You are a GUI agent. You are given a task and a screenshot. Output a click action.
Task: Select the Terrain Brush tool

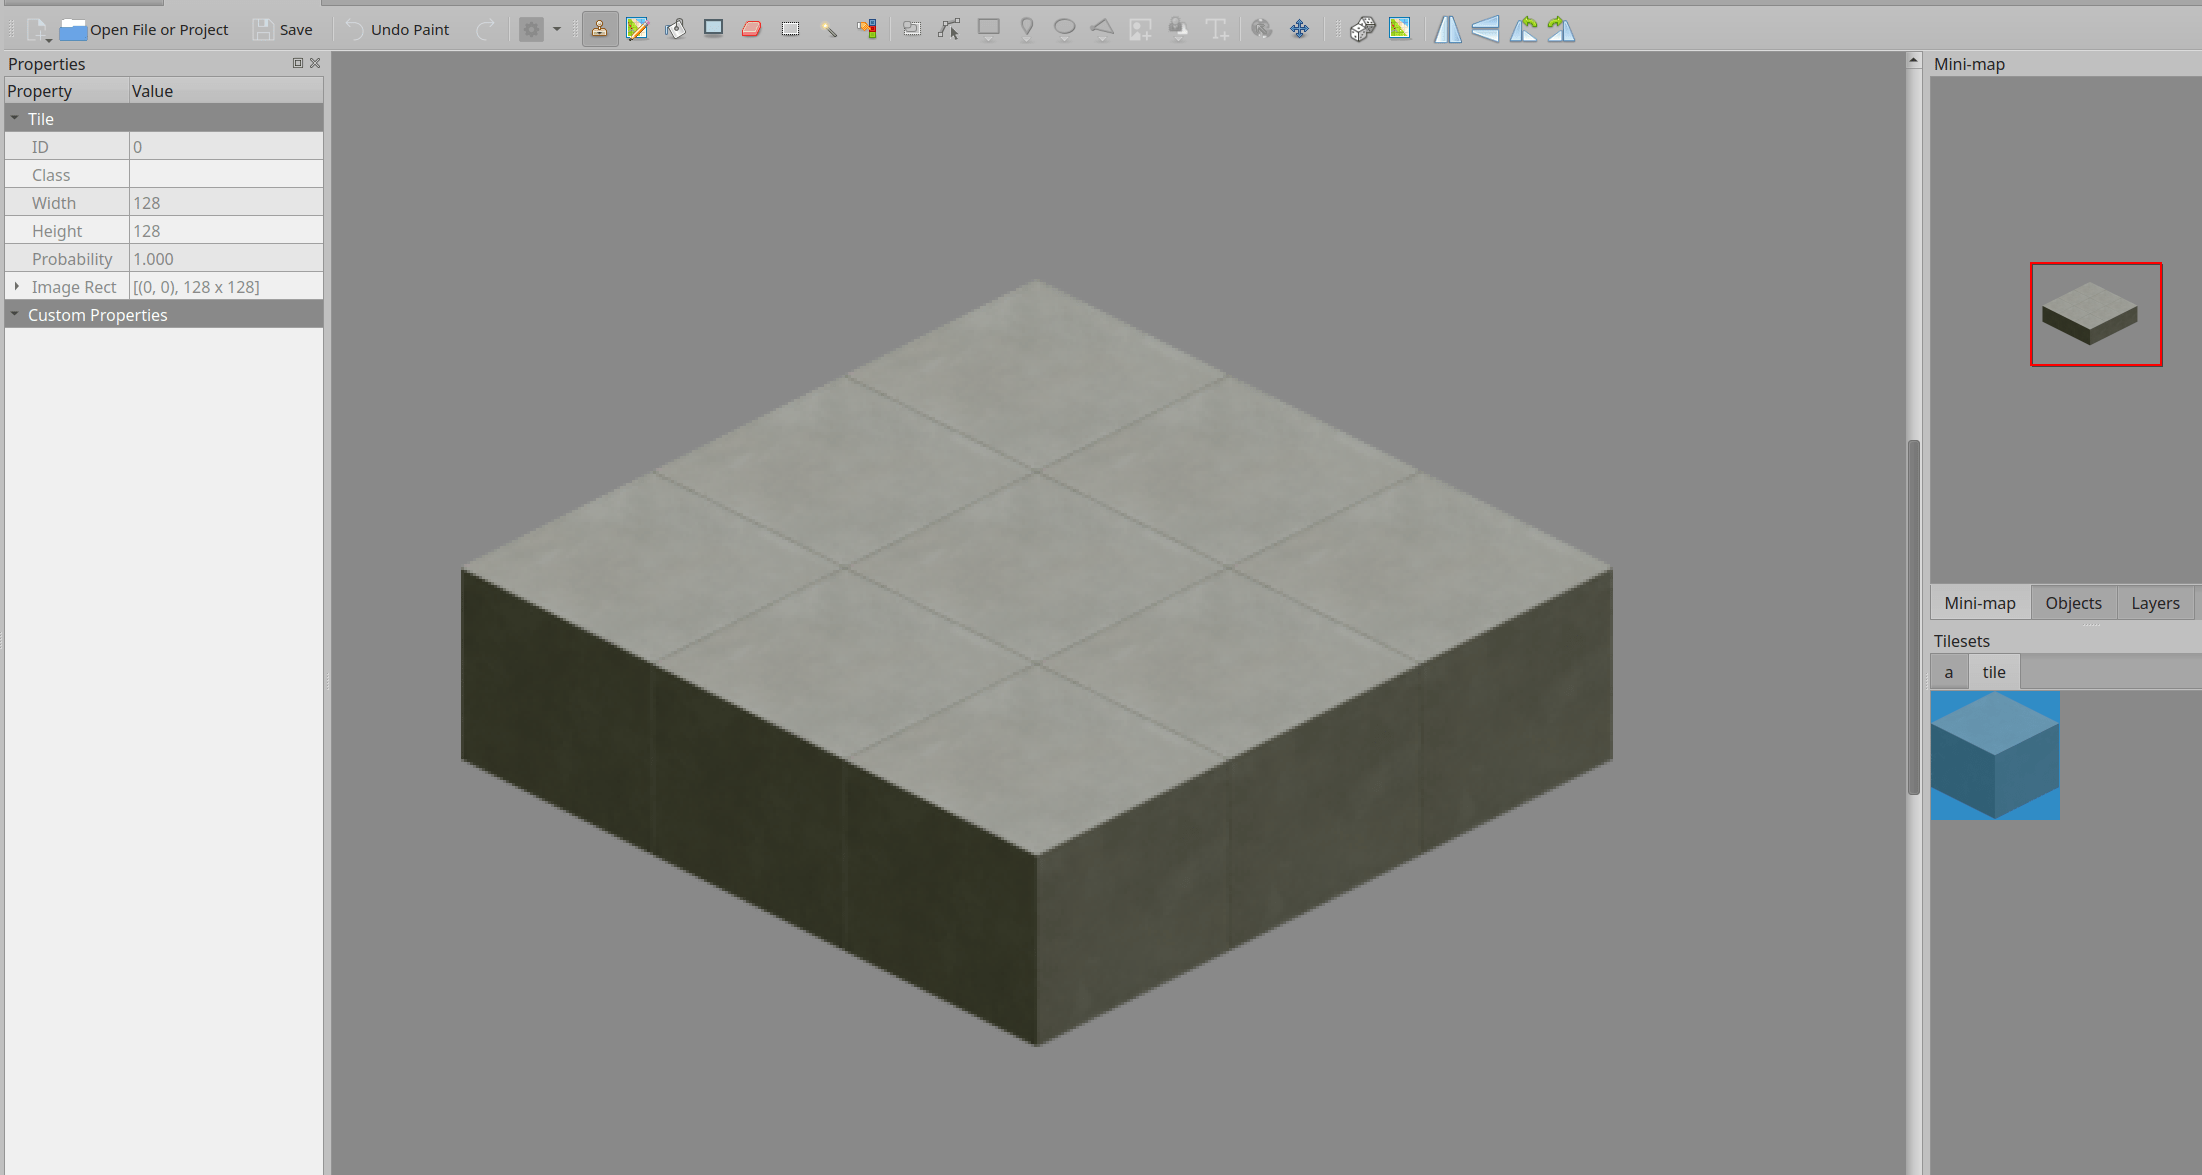pos(637,29)
